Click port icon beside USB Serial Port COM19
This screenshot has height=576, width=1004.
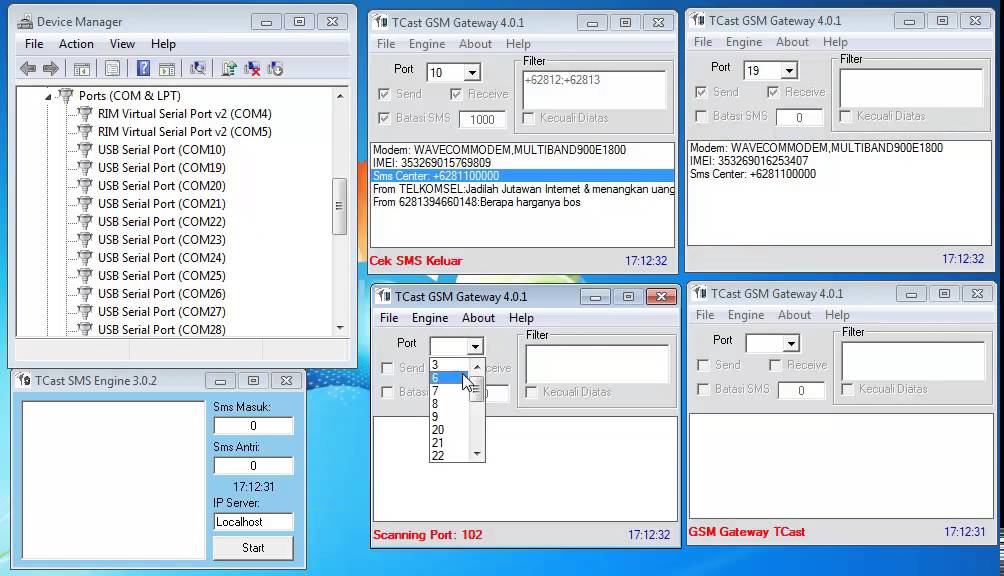click(x=85, y=168)
